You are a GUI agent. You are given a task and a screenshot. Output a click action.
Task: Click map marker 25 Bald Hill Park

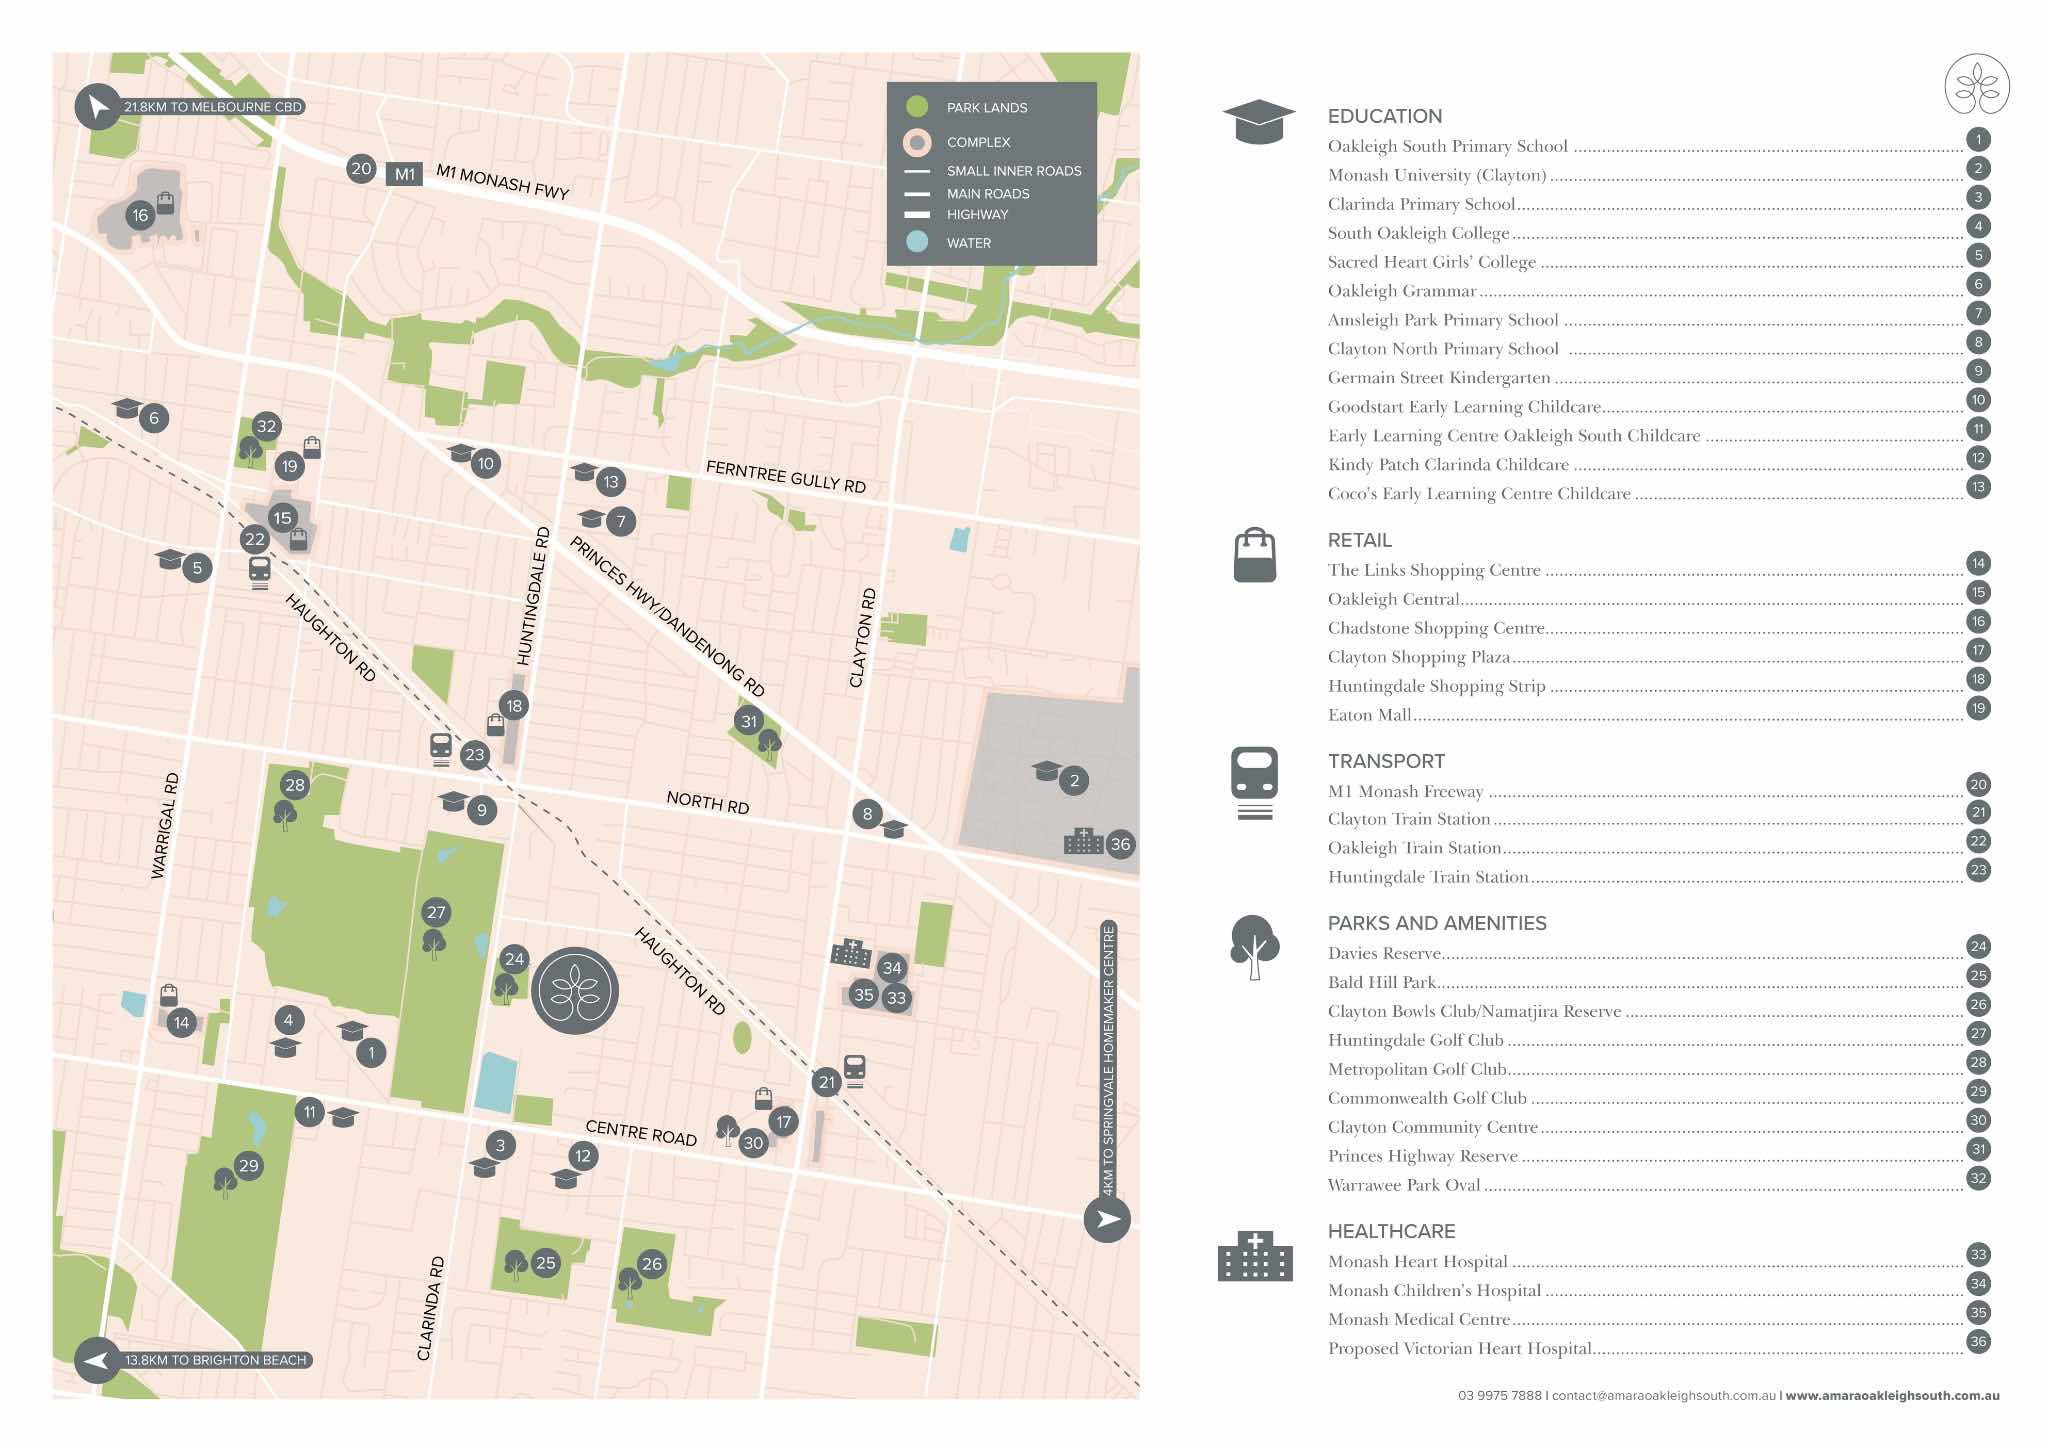point(545,1263)
